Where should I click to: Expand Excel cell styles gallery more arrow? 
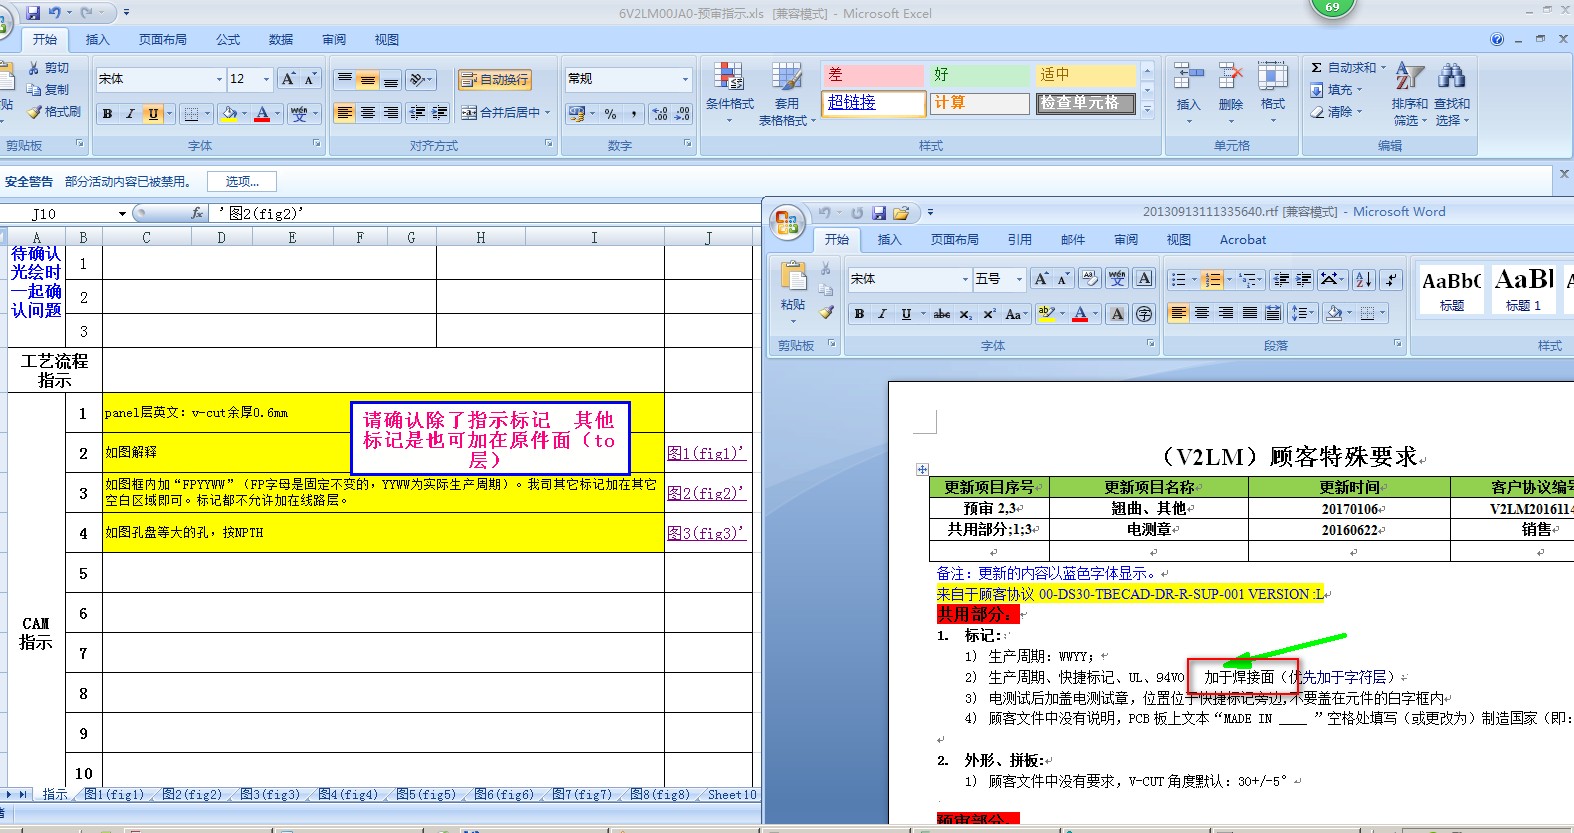point(1147,109)
